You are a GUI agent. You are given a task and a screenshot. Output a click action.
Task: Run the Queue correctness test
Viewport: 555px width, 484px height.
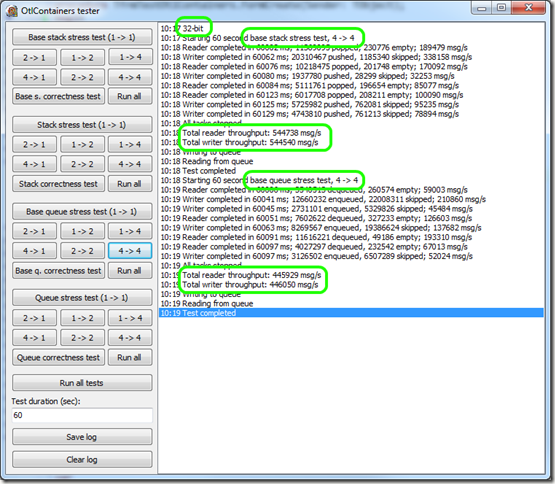click(58, 358)
